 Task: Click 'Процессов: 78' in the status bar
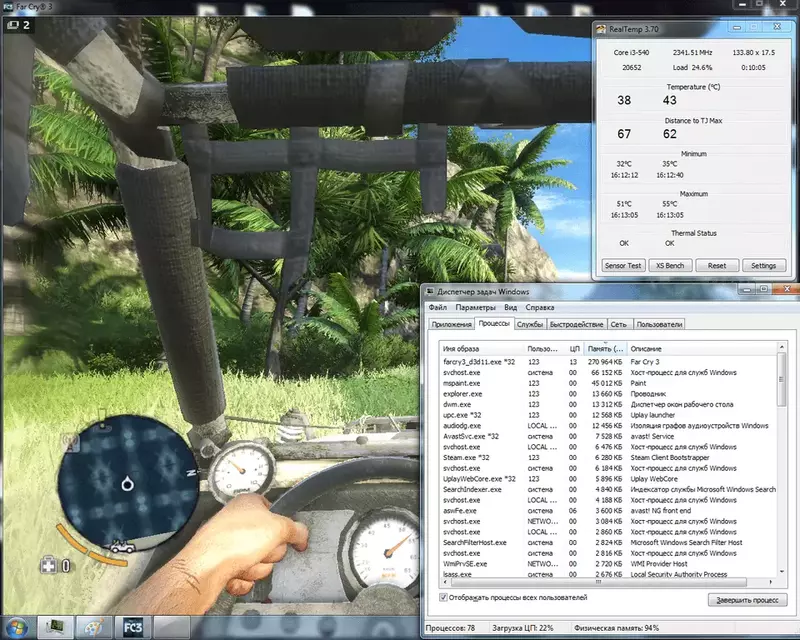[450, 628]
